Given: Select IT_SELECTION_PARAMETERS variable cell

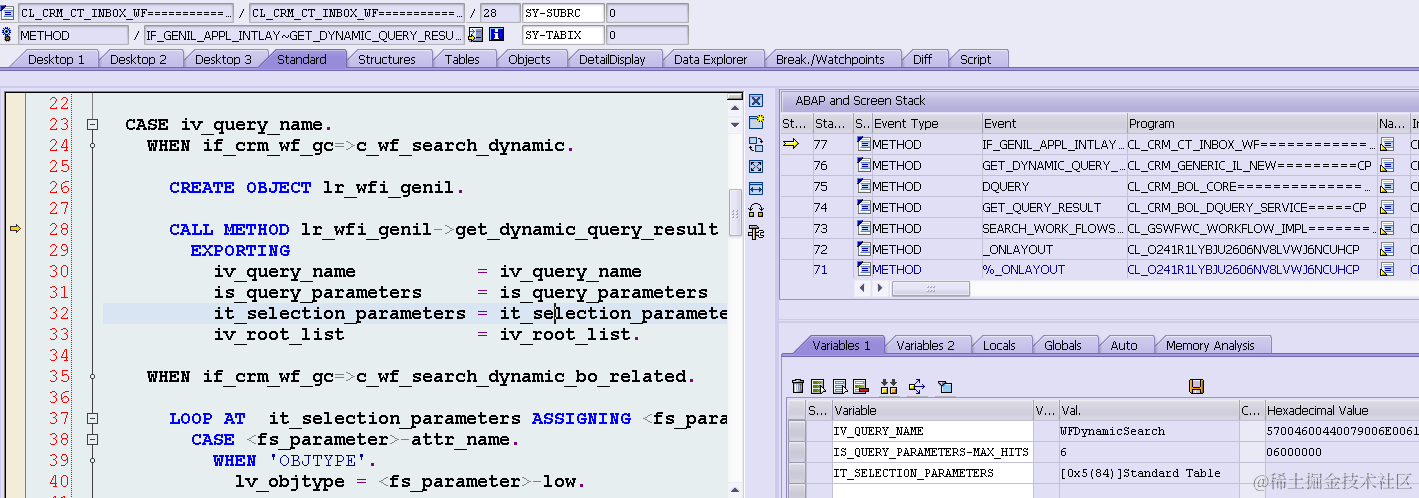Looking at the screenshot, I should point(932,473).
